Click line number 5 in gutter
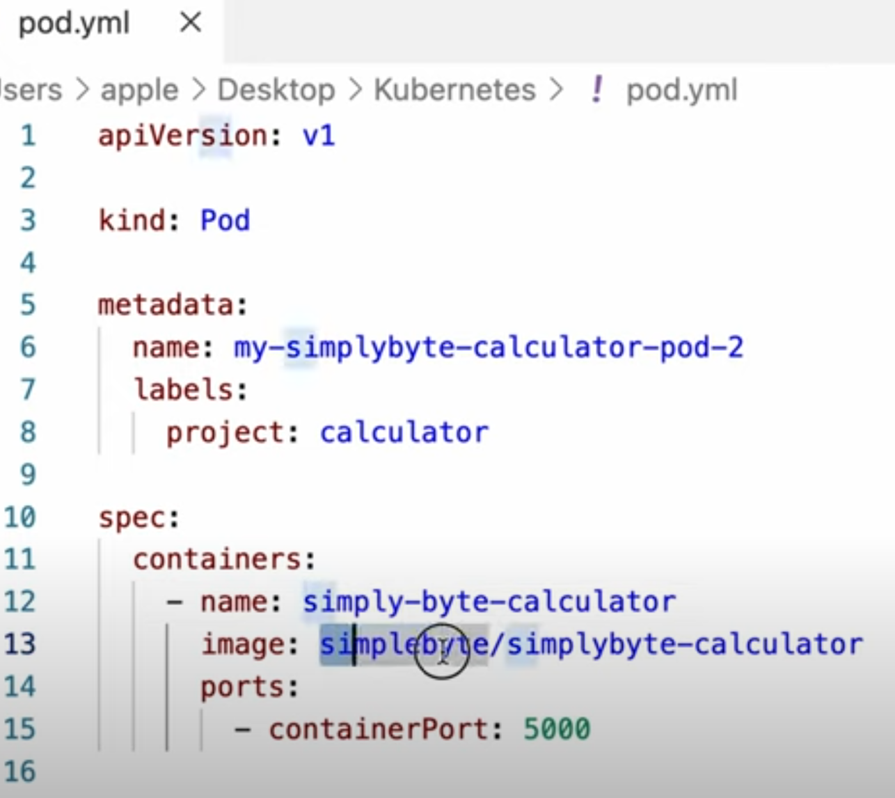The width and height of the screenshot is (895, 798). (26, 305)
